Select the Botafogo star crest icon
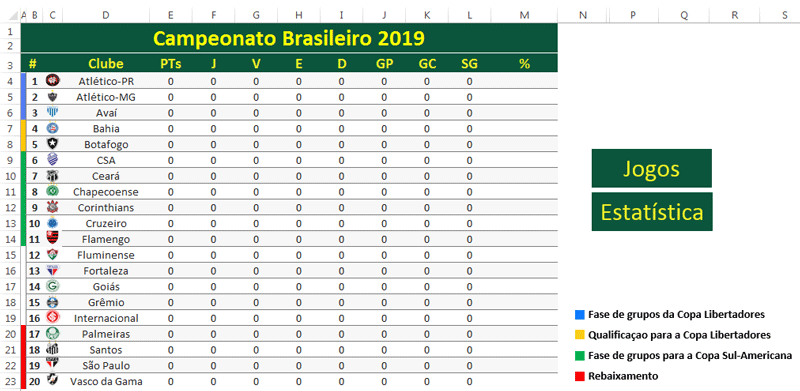 [x=52, y=144]
